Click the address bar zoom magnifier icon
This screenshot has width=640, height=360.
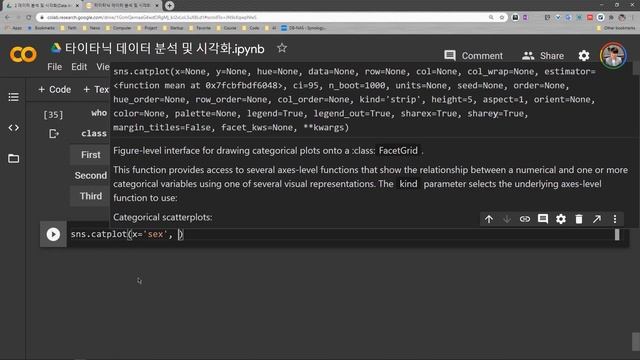(491, 17)
